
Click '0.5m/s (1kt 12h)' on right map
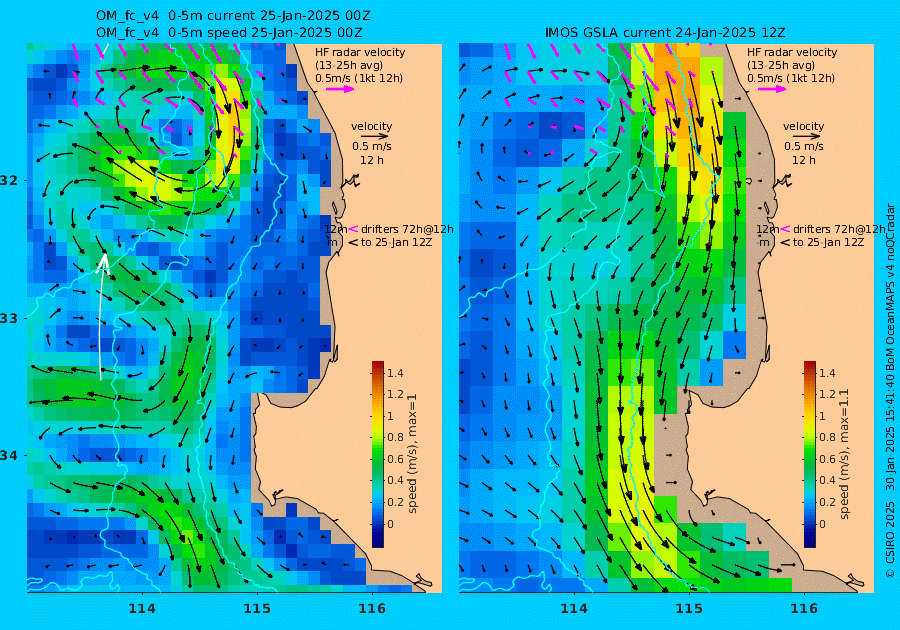pos(790,78)
